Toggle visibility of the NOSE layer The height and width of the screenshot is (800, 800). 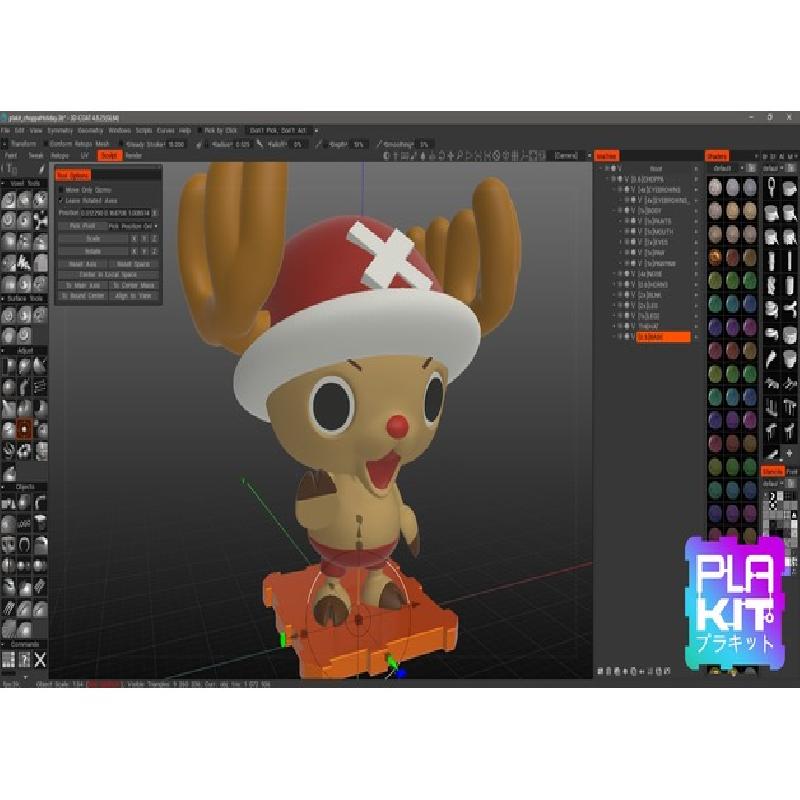[627, 274]
